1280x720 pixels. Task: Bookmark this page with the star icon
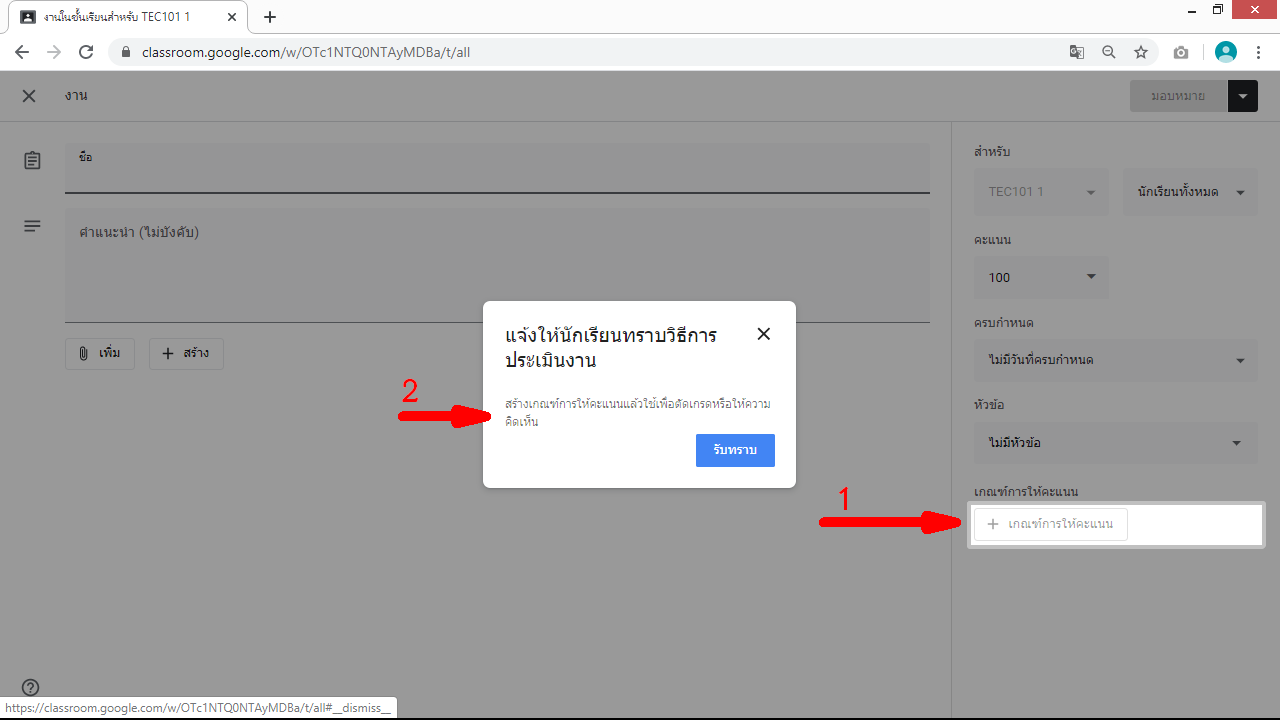pos(1141,52)
